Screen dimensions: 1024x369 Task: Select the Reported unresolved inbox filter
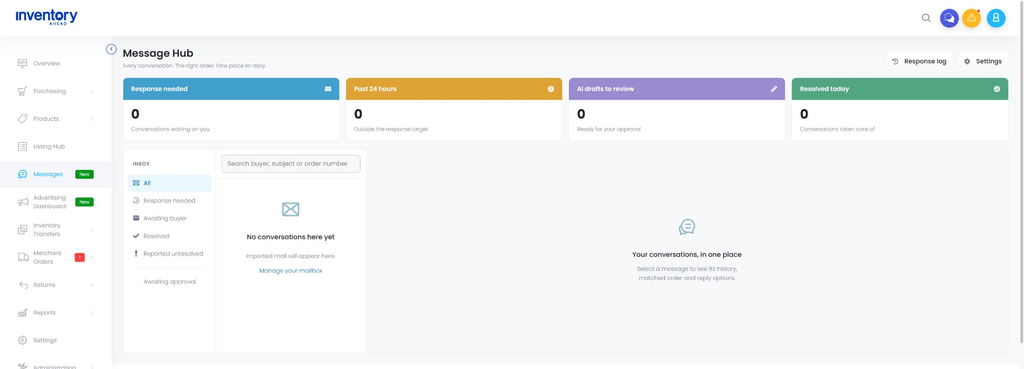(x=170, y=253)
